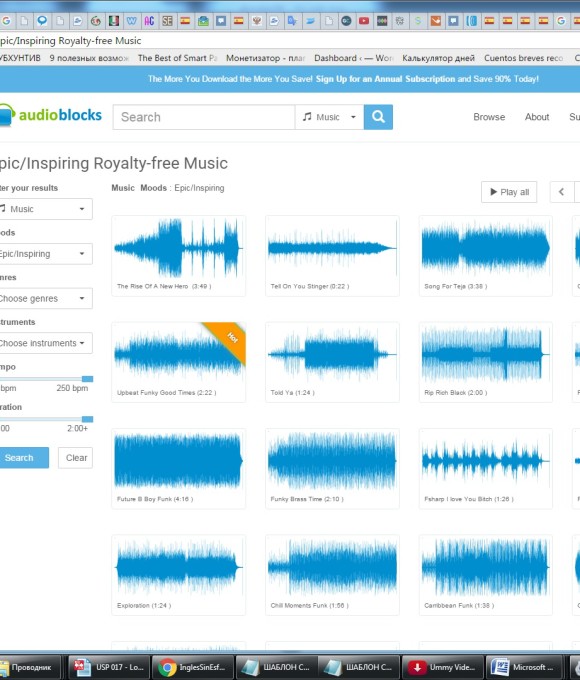The height and width of the screenshot is (680, 580).
Task: Open the teal envelope browser tab
Action: 203,20
